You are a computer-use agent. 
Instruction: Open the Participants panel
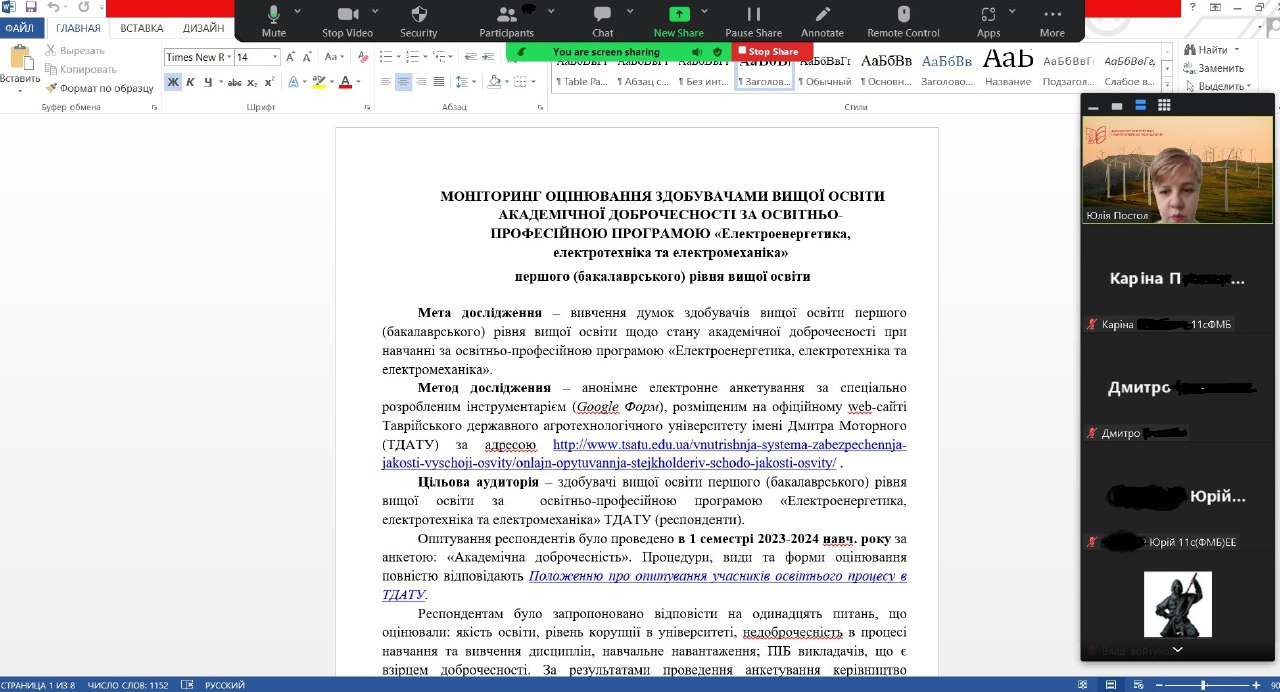pos(507,21)
